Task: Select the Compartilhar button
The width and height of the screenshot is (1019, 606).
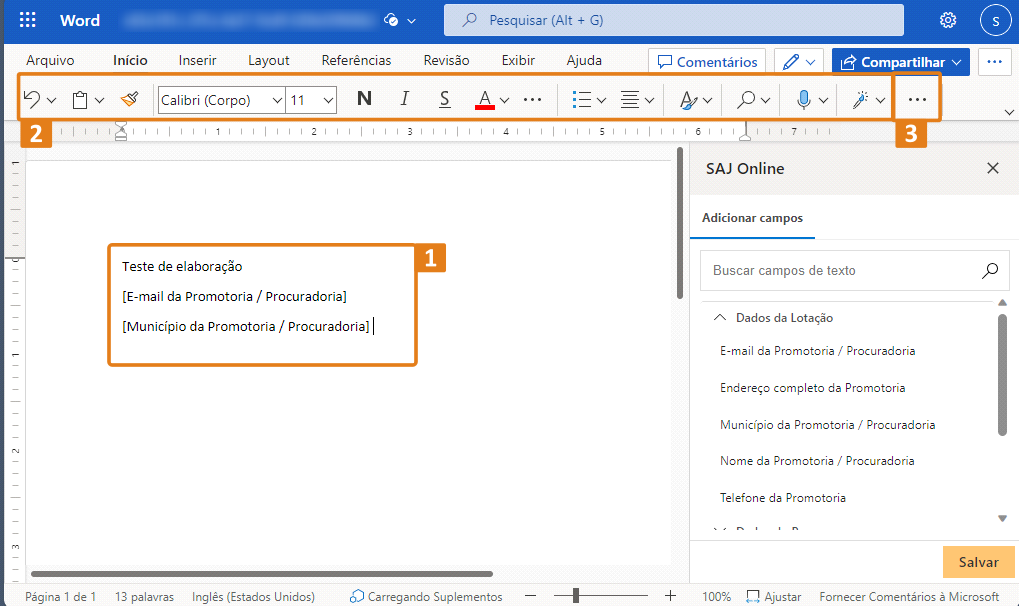Action: pos(898,61)
